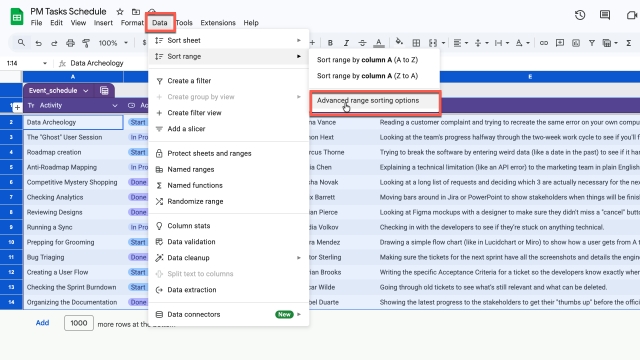Click the move to folder icon
The width and height of the screenshot is (640, 360).
pos(136,12)
